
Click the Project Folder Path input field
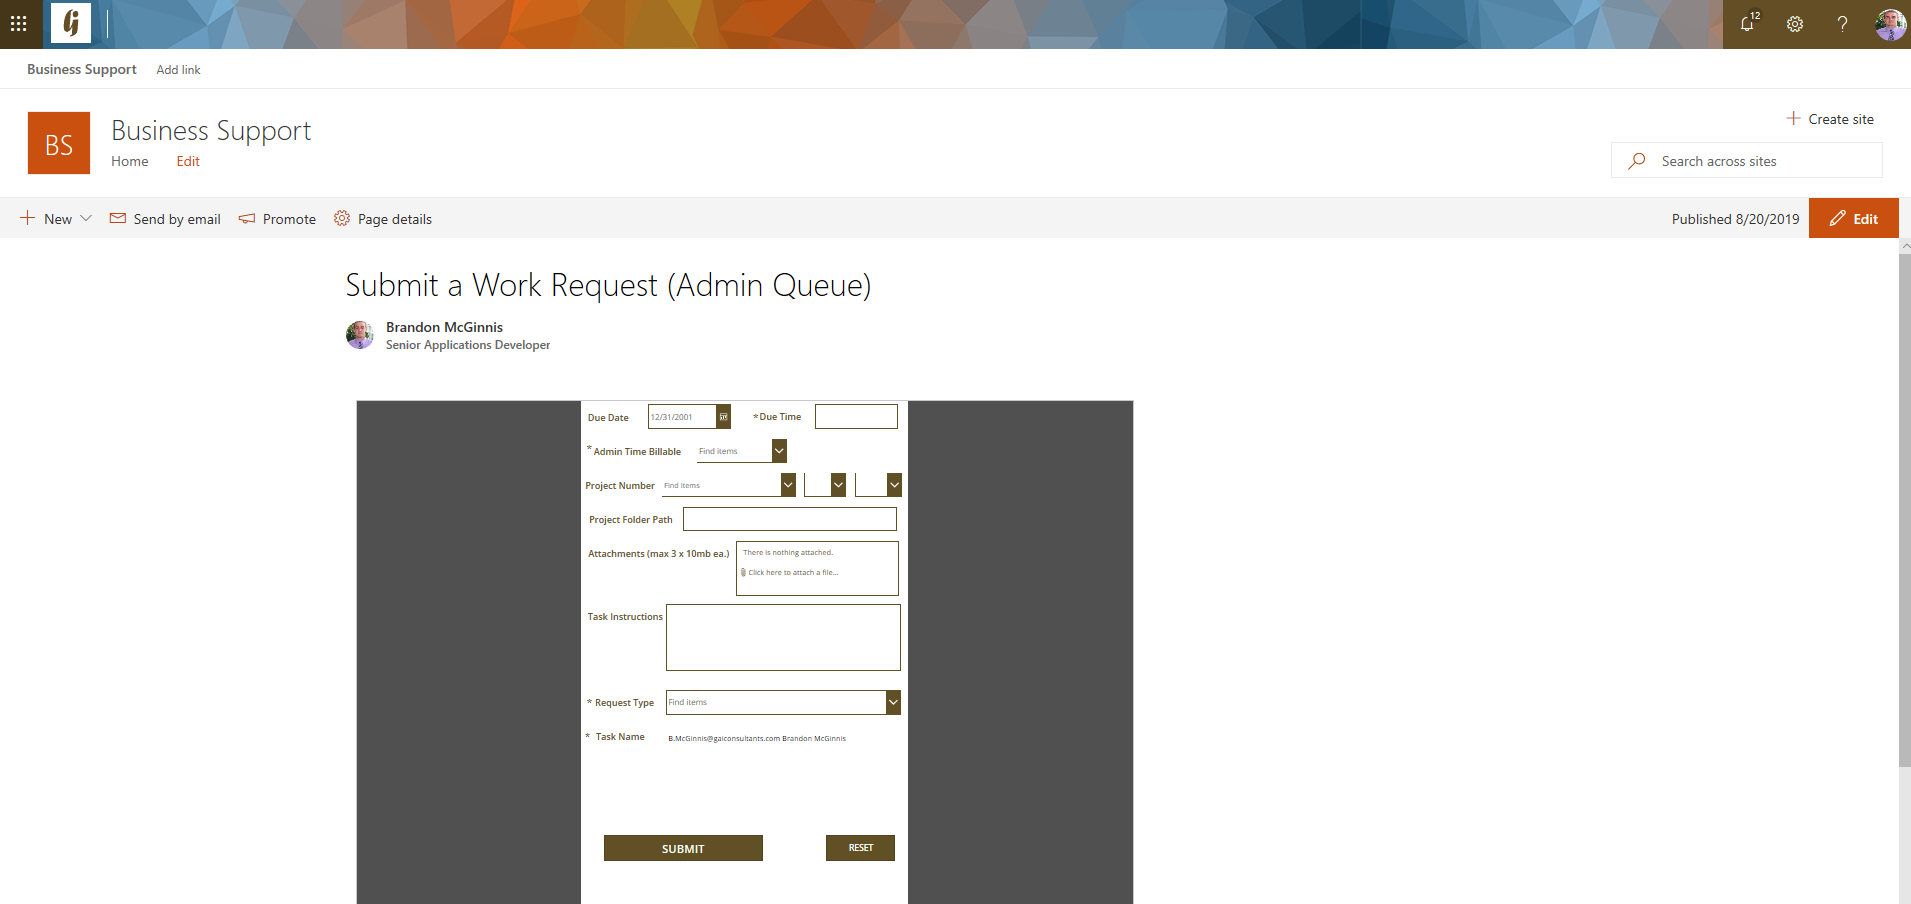pyautogui.click(x=789, y=518)
